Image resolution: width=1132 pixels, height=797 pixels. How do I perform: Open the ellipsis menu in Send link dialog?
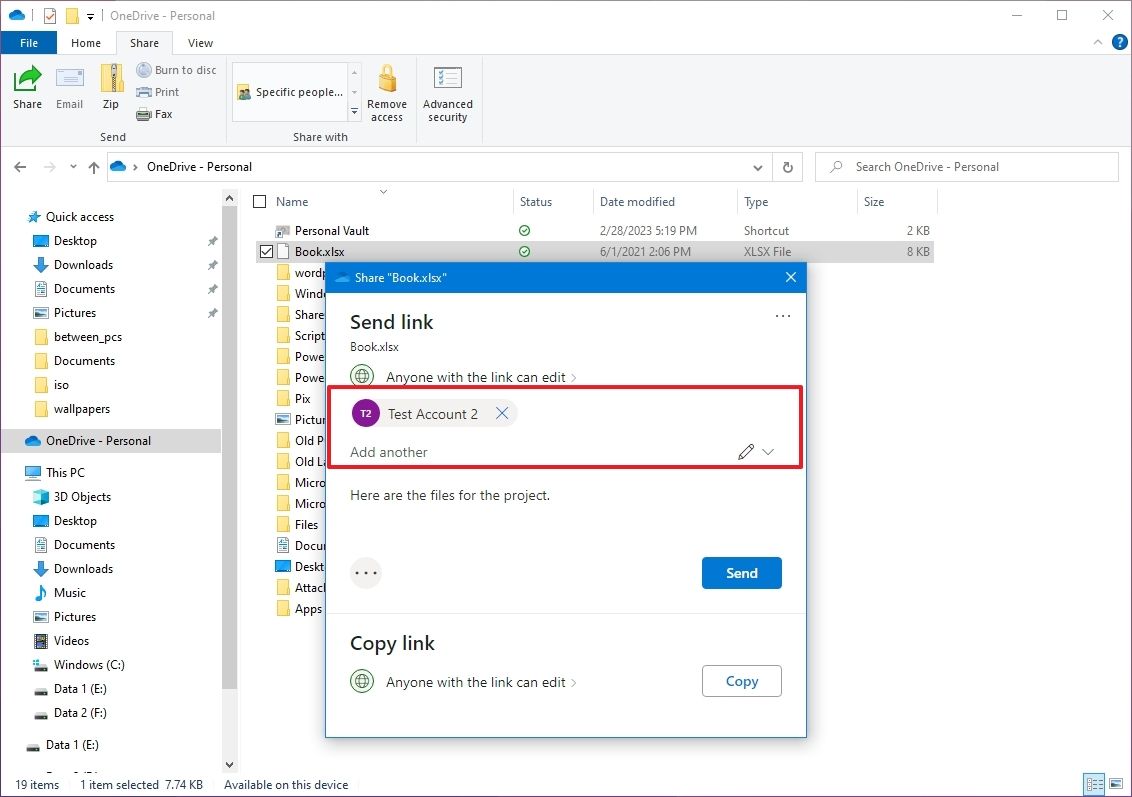coord(783,316)
